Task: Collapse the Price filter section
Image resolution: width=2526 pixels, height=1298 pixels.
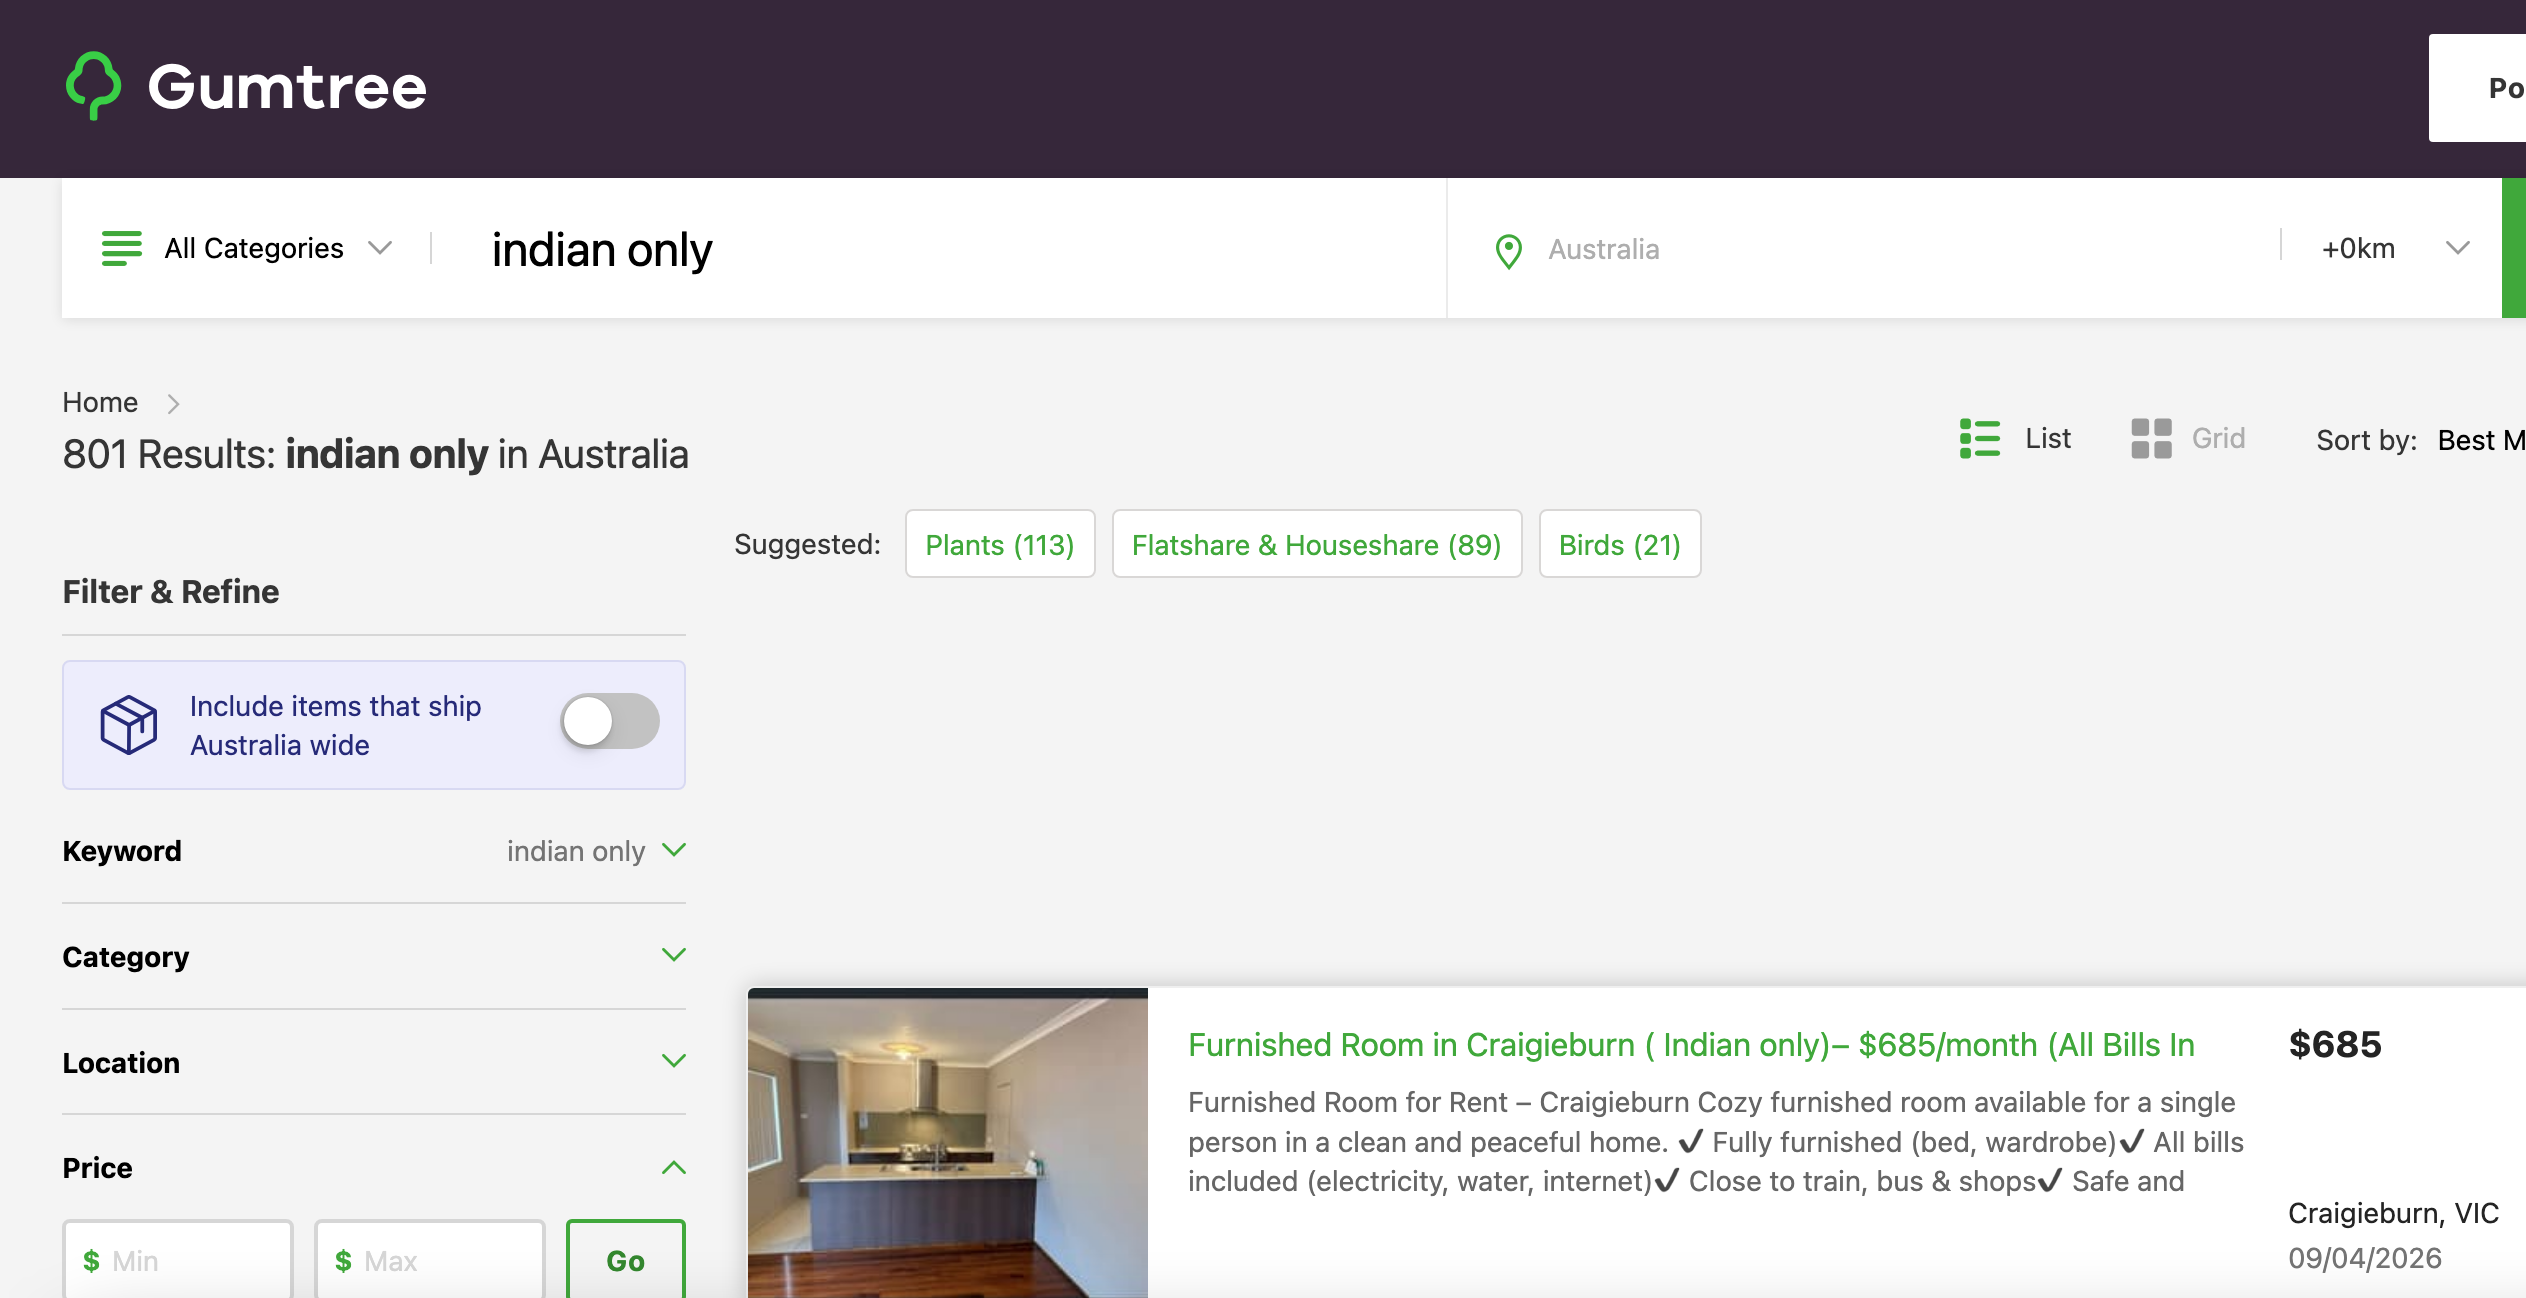Action: point(674,1167)
